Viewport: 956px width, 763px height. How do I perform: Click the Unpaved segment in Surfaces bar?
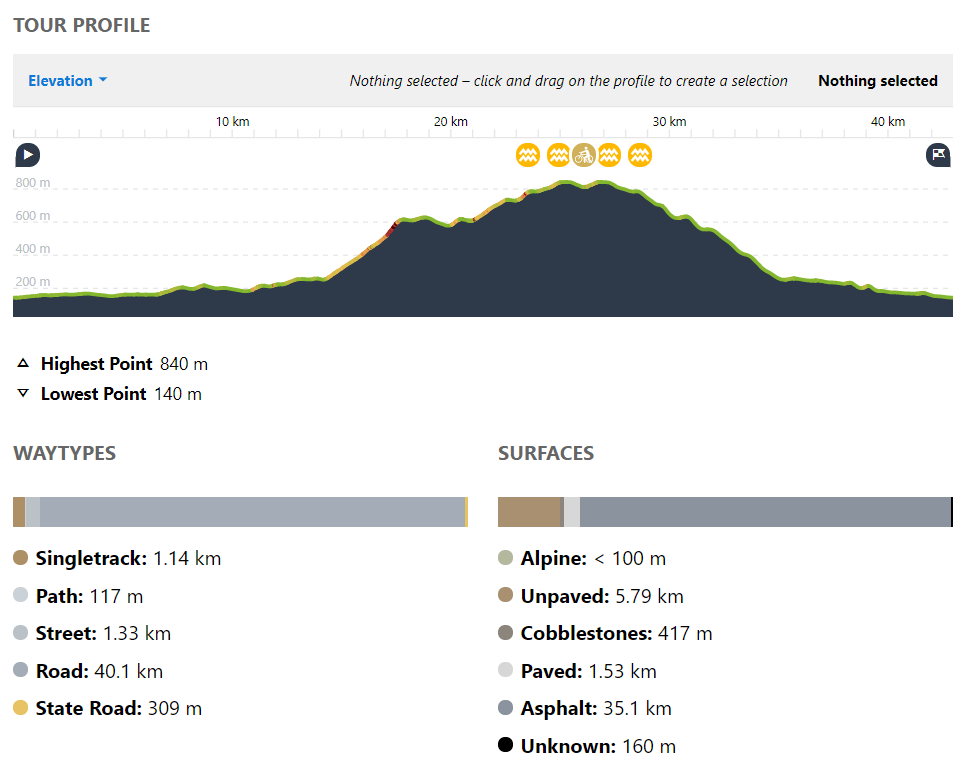(530, 512)
